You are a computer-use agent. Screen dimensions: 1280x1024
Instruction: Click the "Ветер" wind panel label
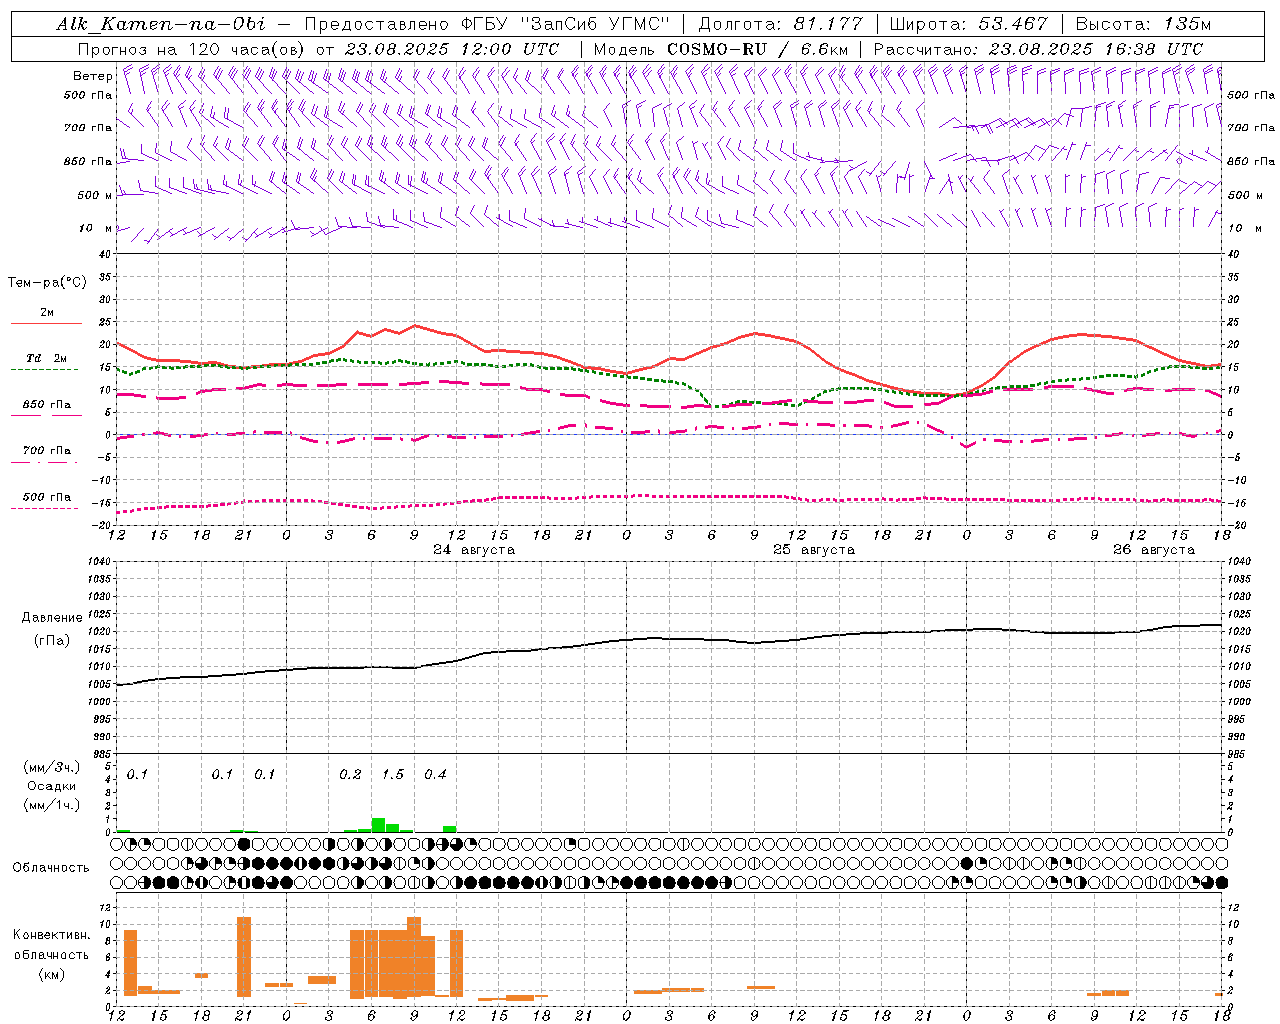tap(93, 76)
